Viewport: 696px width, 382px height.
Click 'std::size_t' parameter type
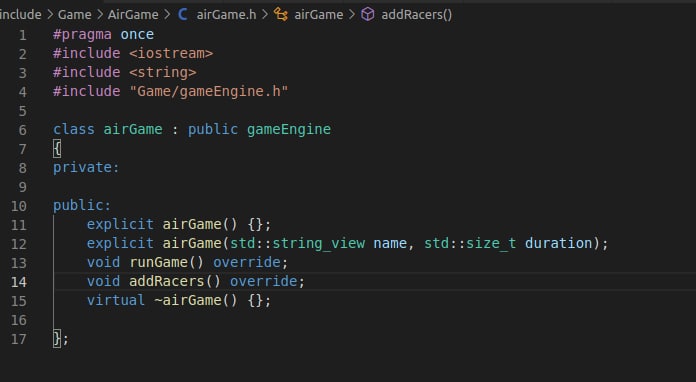pyautogui.click(x=470, y=243)
